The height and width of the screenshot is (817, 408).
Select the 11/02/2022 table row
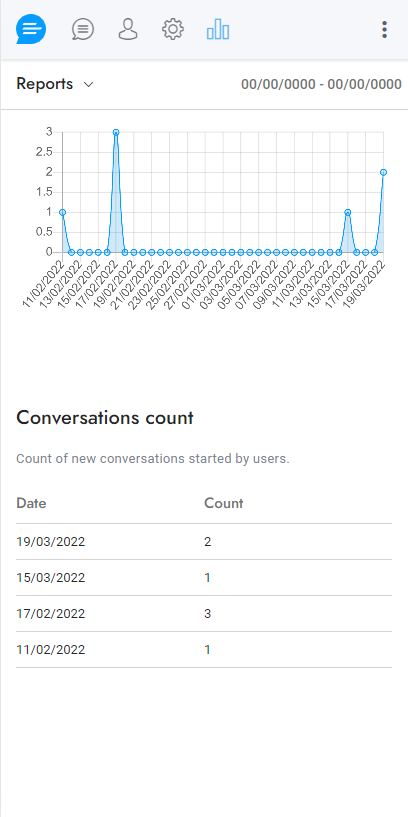coord(204,650)
